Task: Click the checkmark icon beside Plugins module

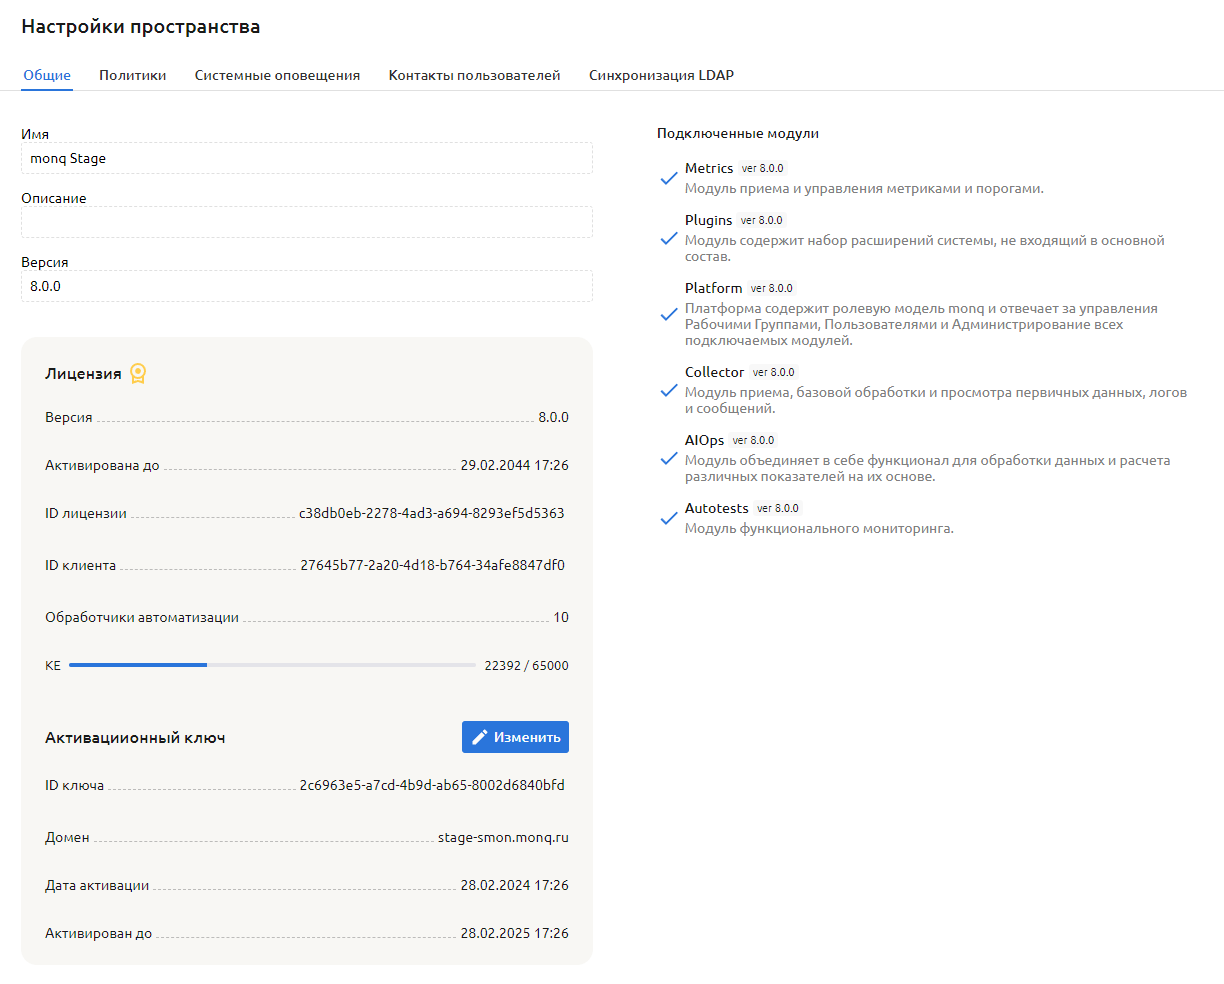Action: point(669,239)
